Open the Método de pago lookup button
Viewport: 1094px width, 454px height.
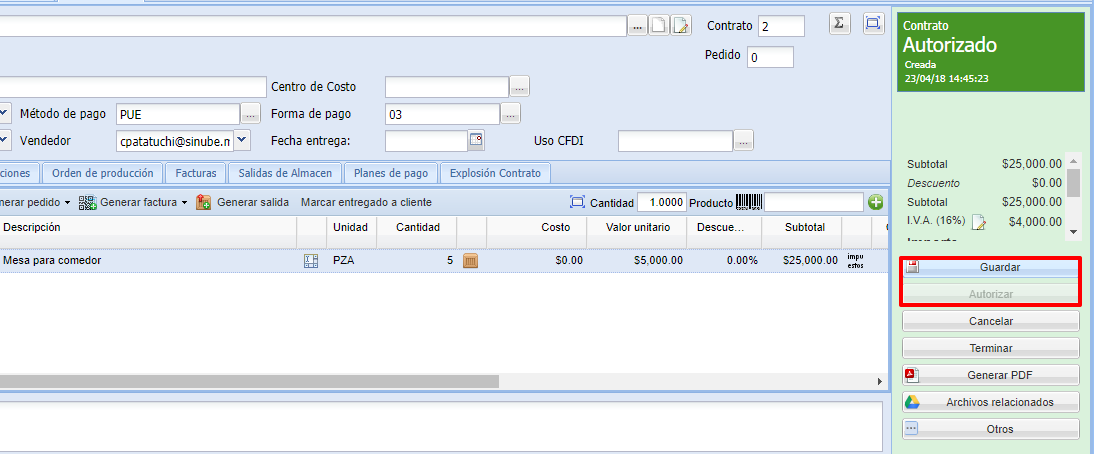click(250, 114)
